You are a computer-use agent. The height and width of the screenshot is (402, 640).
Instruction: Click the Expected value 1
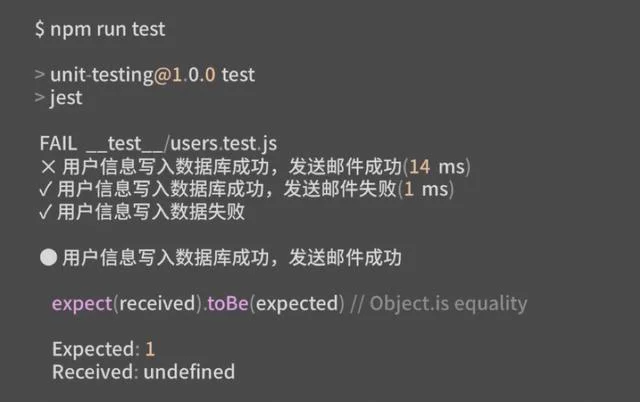pyautogui.click(x=150, y=349)
